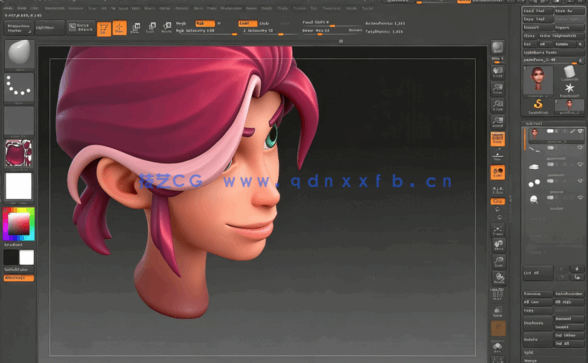
Task: Select the large head tool thumbnail
Action: pos(538,80)
